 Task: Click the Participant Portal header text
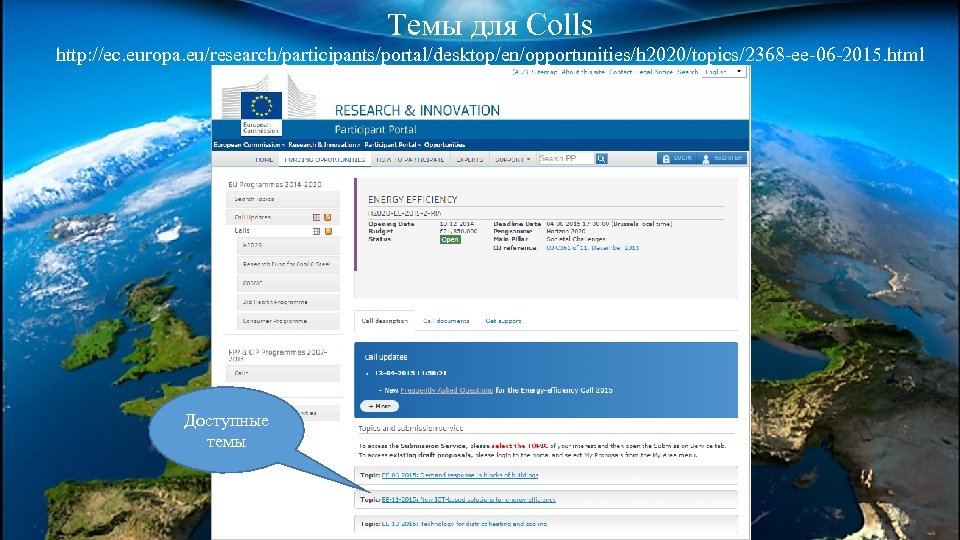coord(375,130)
